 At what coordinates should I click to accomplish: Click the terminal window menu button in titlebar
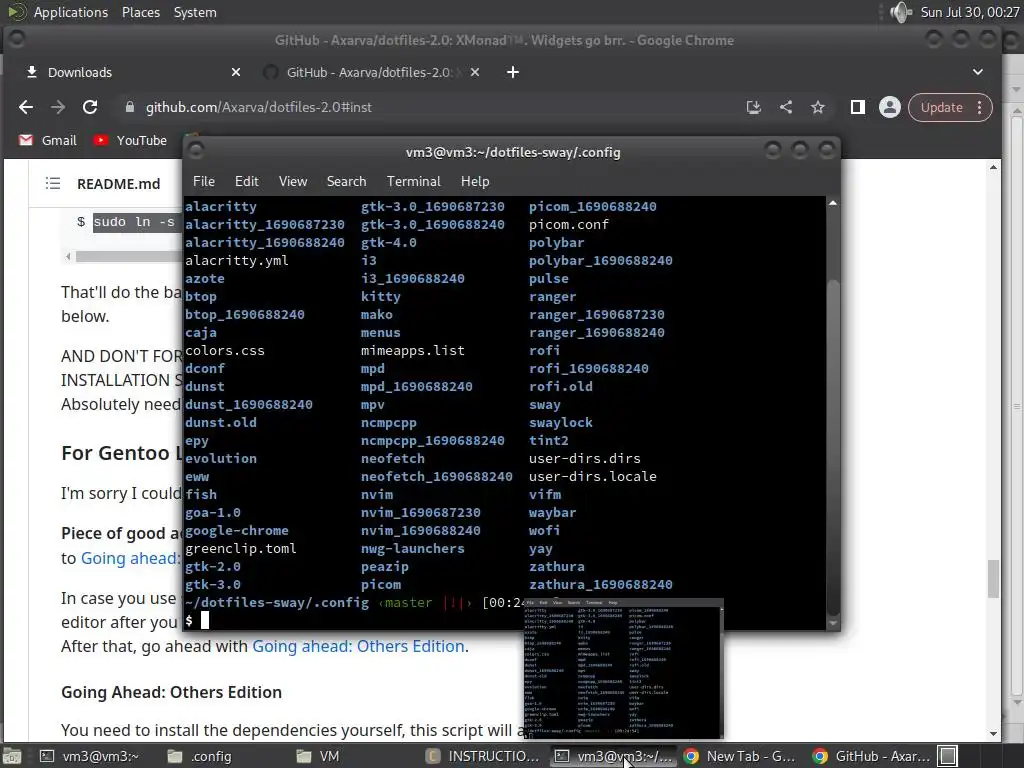pos(196,151)
